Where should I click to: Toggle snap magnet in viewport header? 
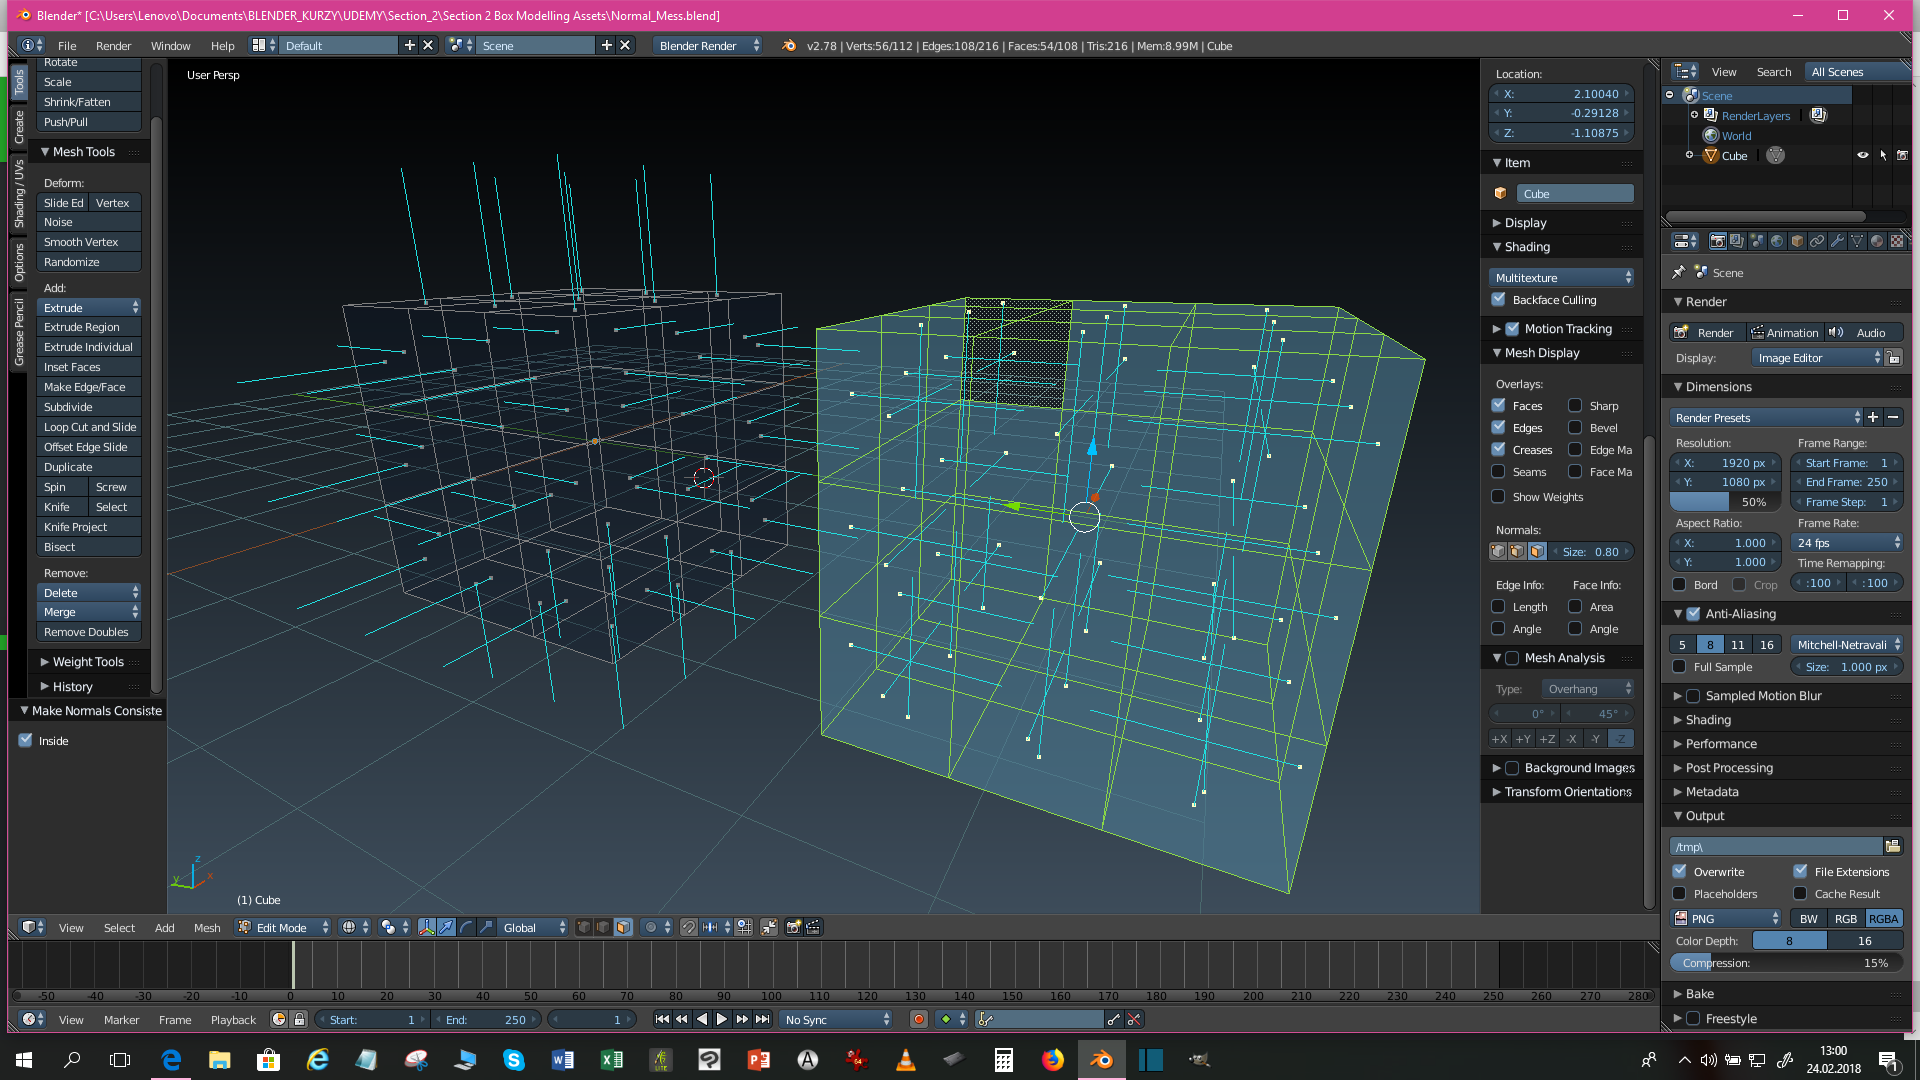[x=689, y=927]
